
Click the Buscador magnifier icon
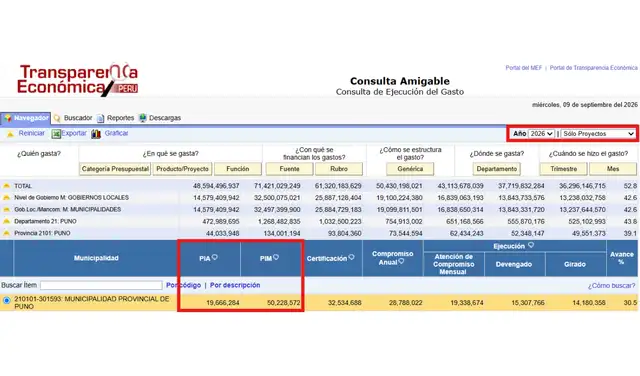(x=57, y=118)
